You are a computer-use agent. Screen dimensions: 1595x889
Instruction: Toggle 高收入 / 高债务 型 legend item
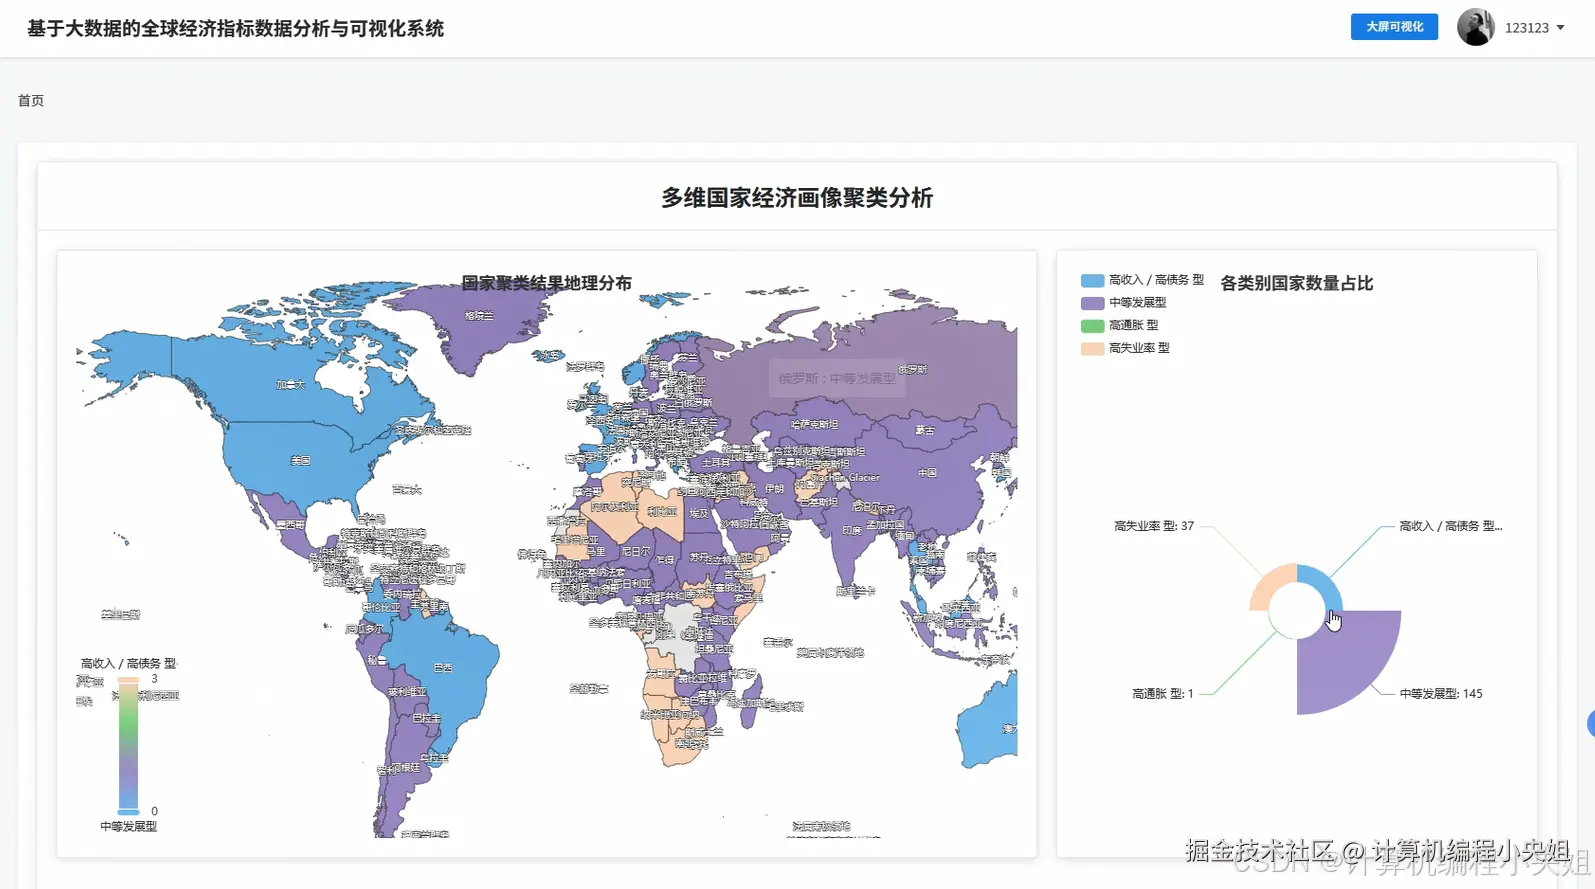click(1142, 280)
